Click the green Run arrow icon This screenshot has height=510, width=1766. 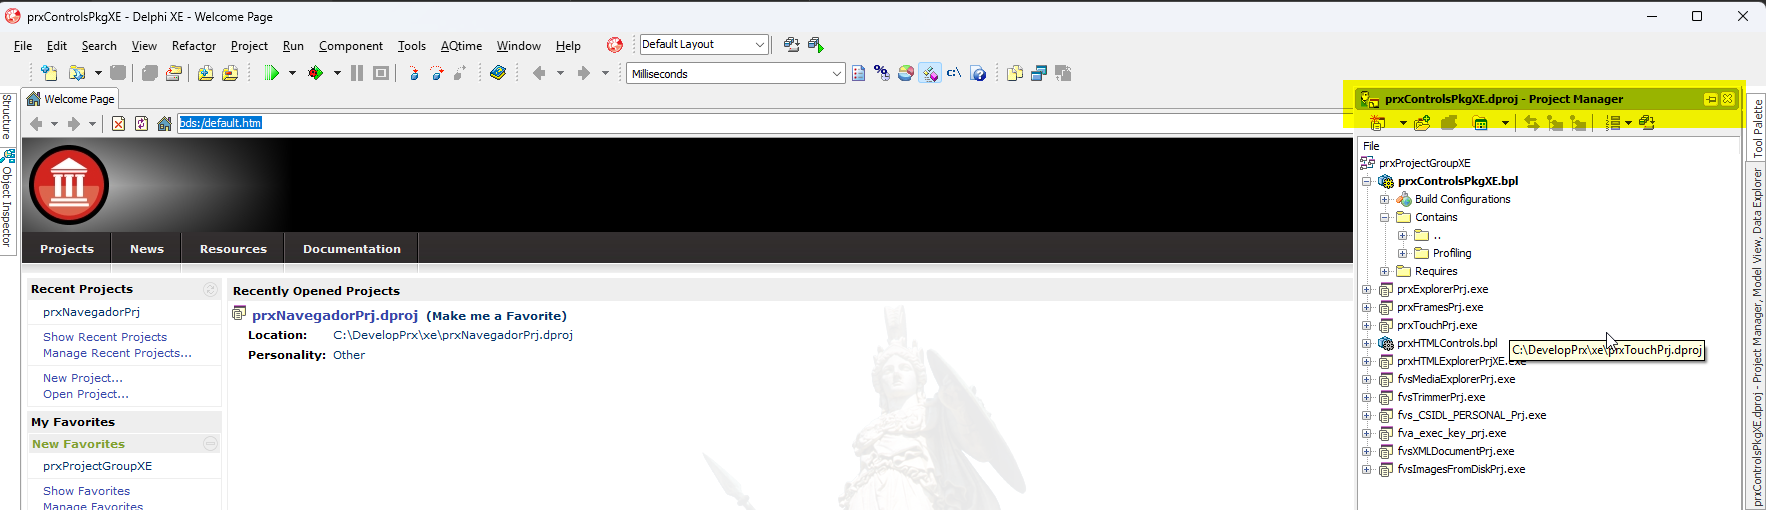click(272, 73)
